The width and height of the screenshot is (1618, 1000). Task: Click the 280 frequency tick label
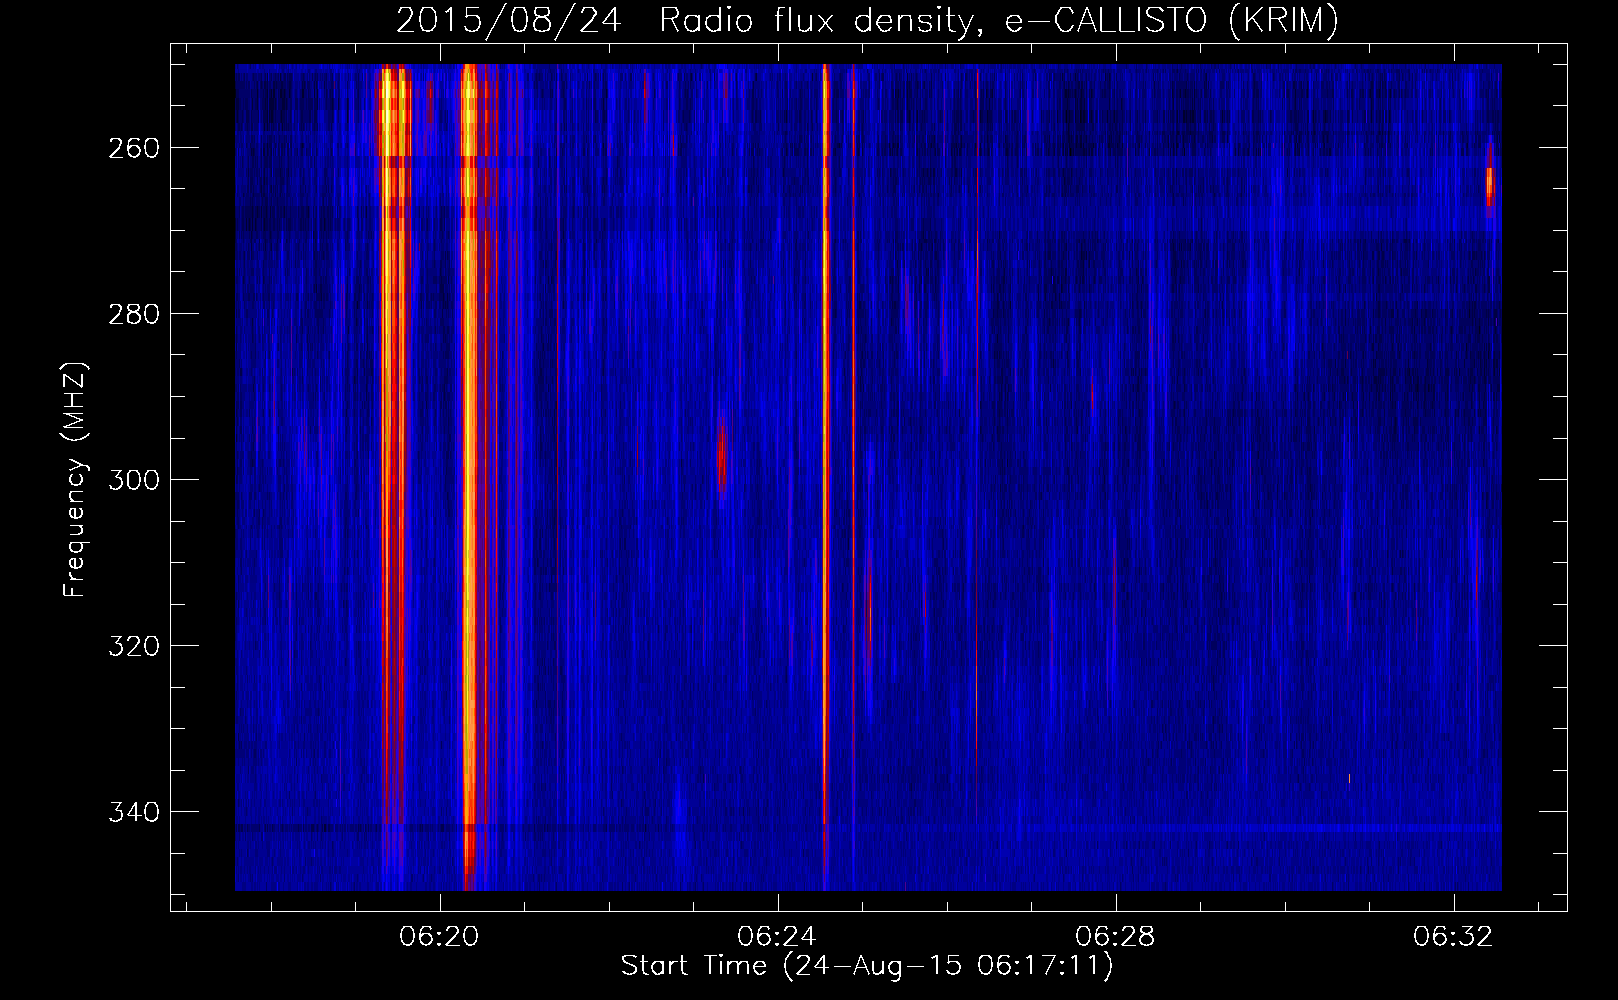134,314
